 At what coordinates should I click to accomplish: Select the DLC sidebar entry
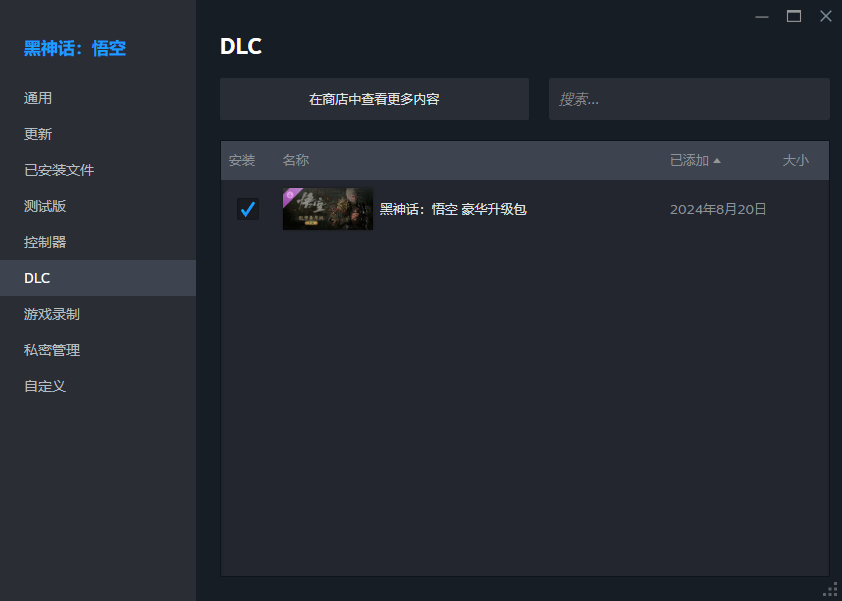pos(98,278)
